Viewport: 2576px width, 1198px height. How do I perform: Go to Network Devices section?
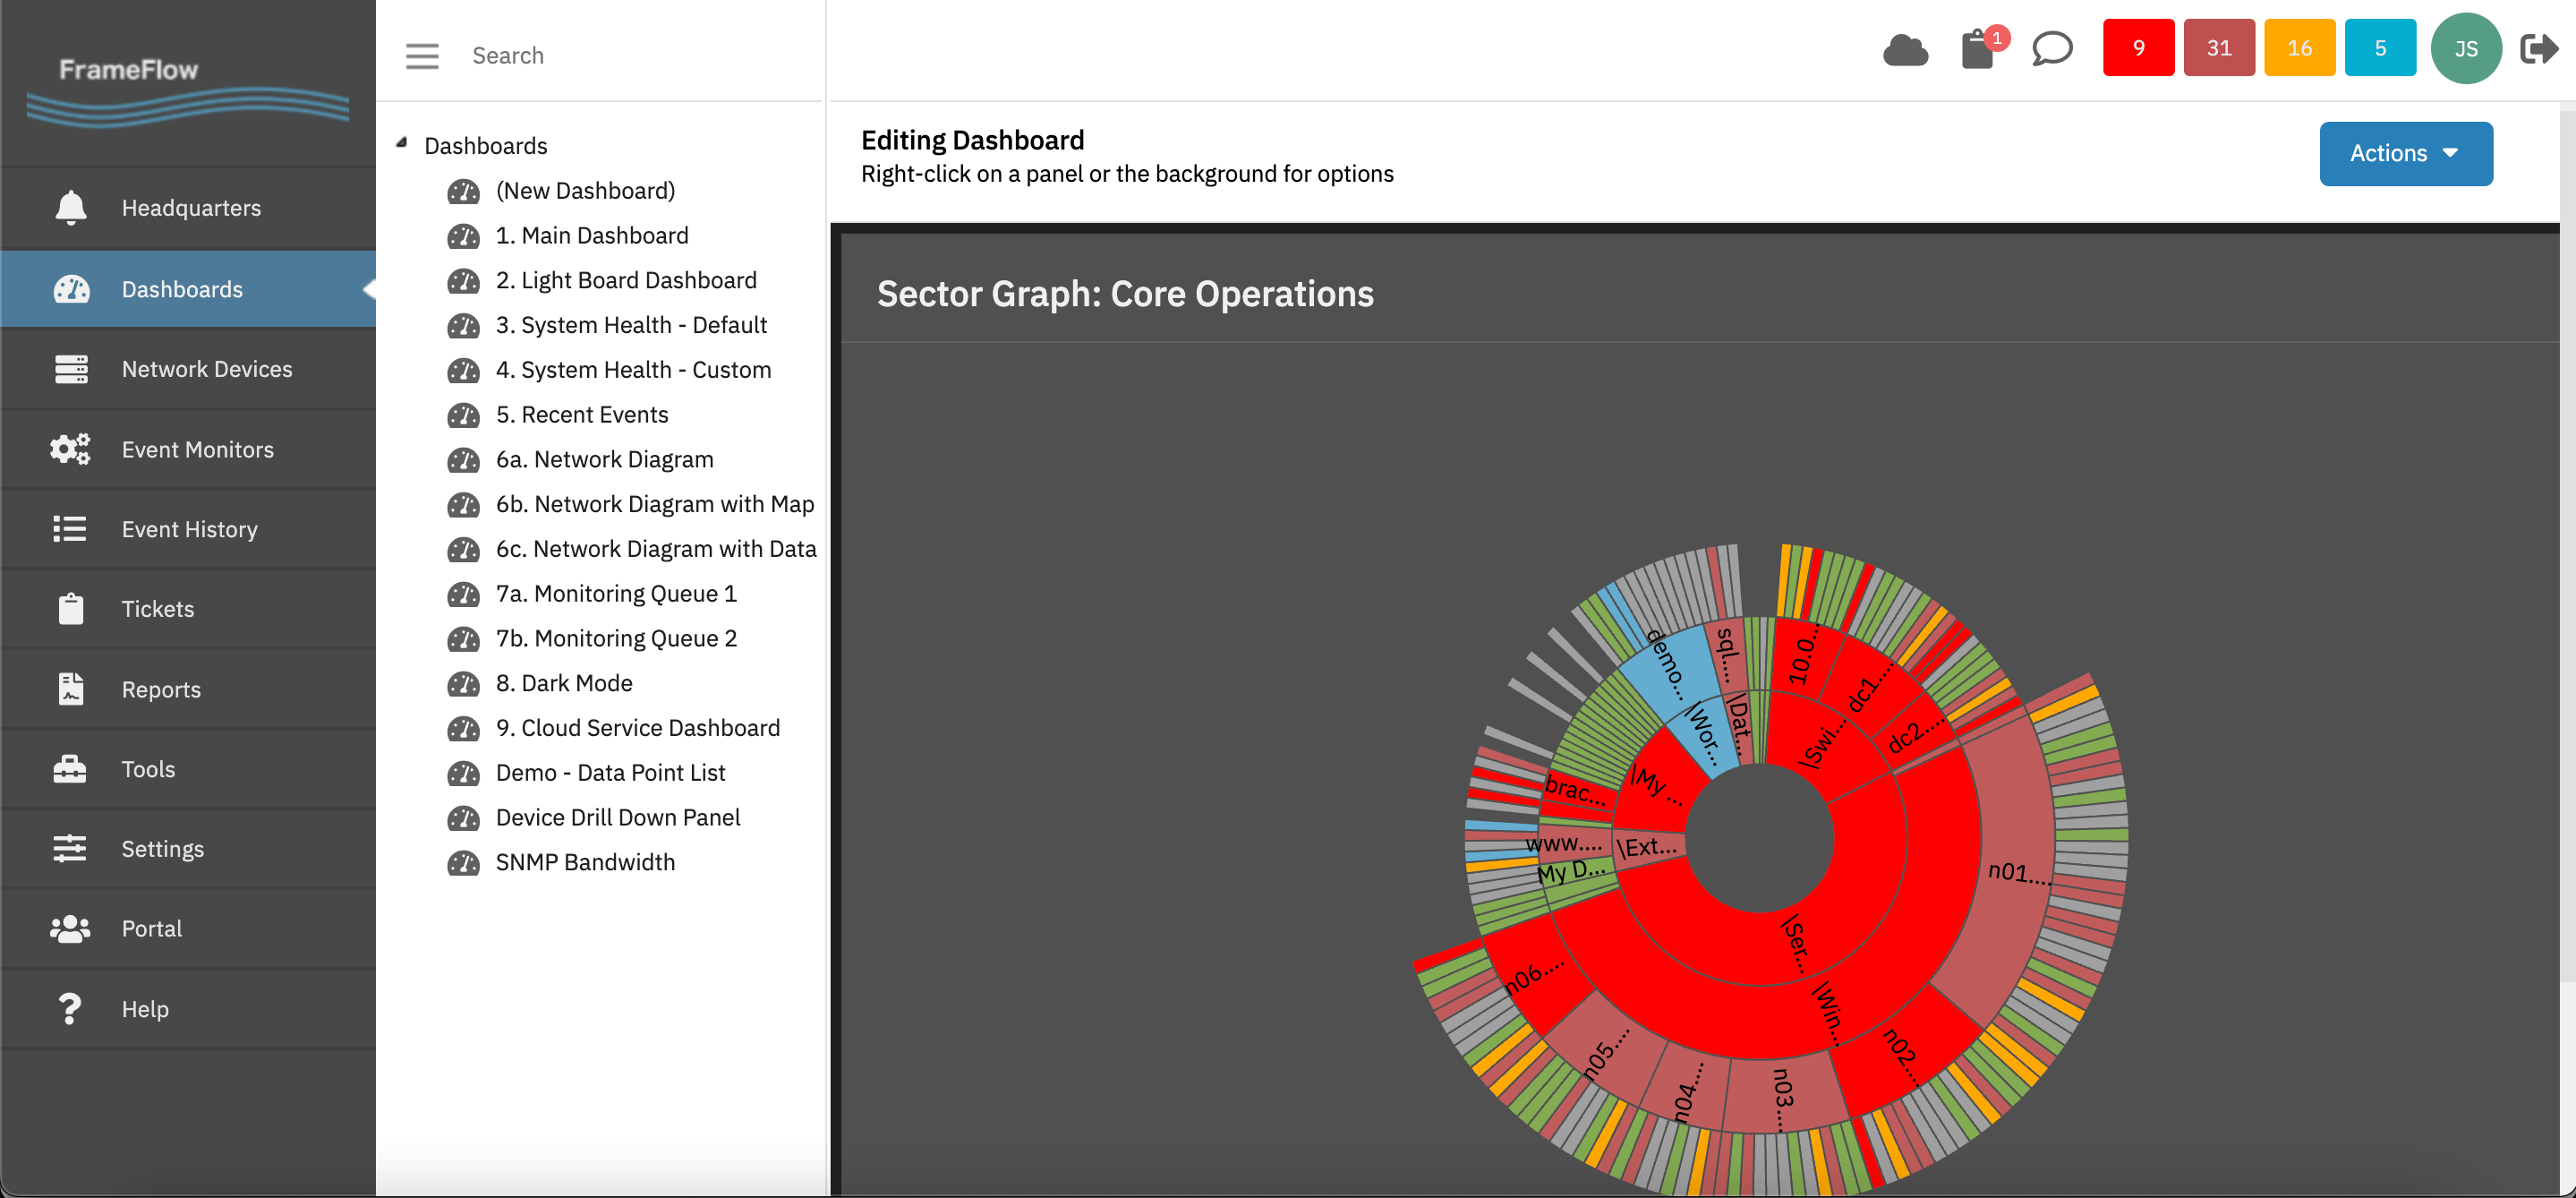point(206,369)
